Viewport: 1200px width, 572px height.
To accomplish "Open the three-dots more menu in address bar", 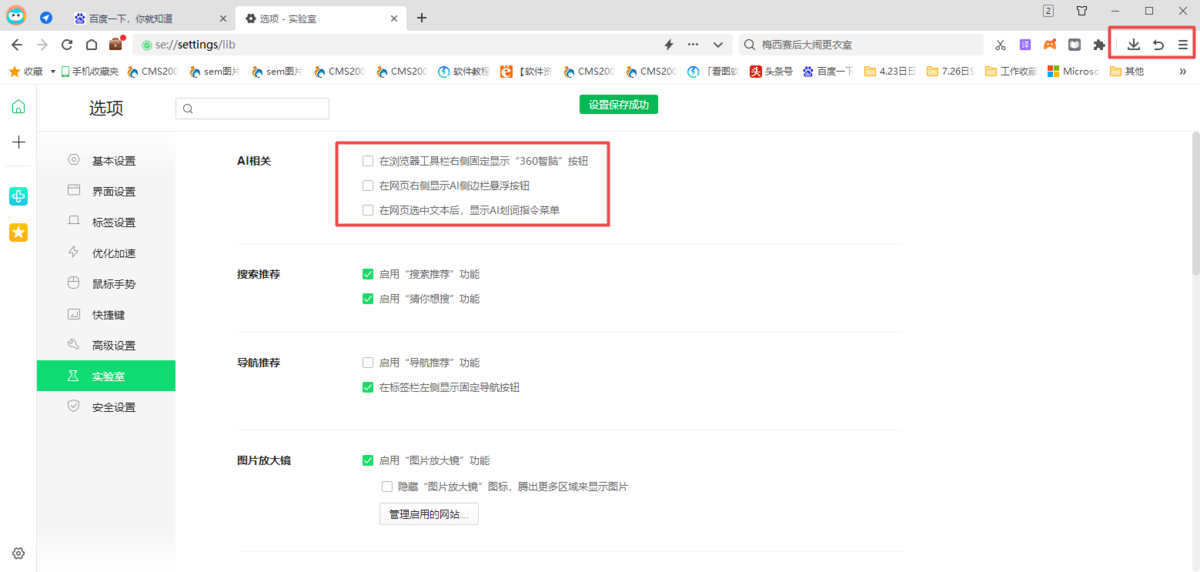I will coord(693,45).
